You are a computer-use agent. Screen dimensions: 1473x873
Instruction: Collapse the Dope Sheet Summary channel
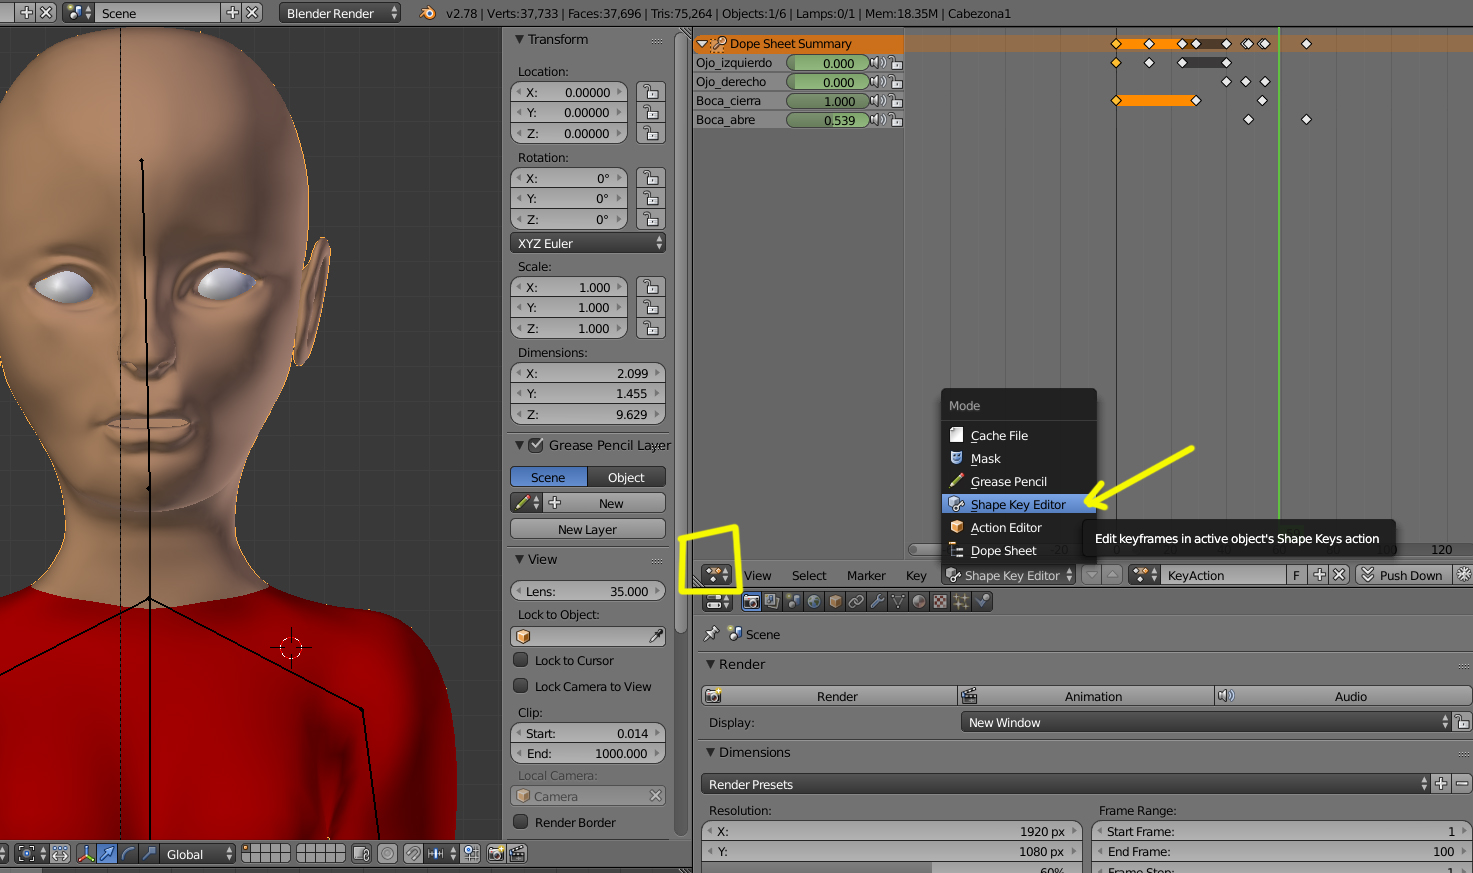[x=702, y=44]
